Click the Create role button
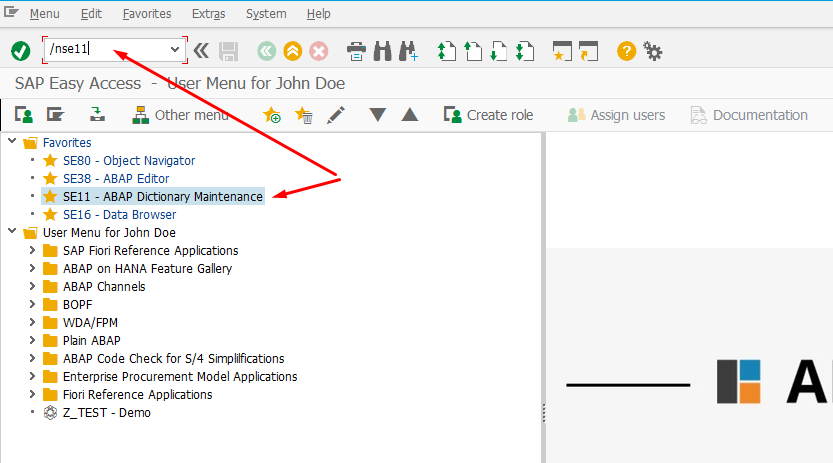This screenshot has height=463, width=833. tap(488, 115)
